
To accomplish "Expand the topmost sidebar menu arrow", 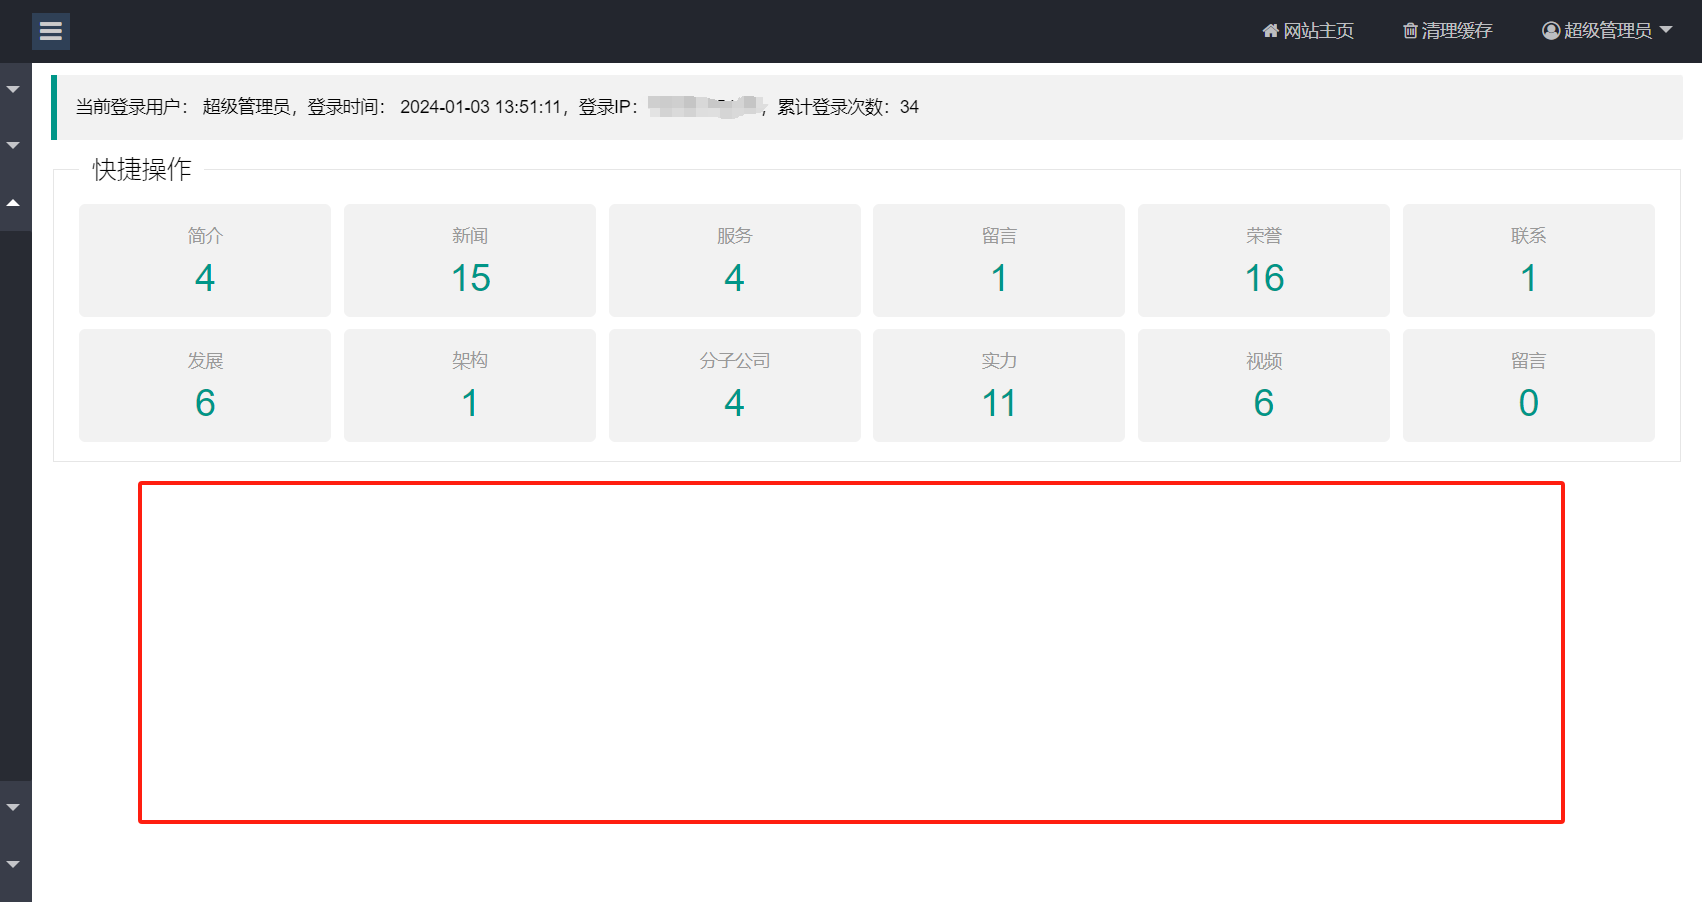I will click(13, 90).
